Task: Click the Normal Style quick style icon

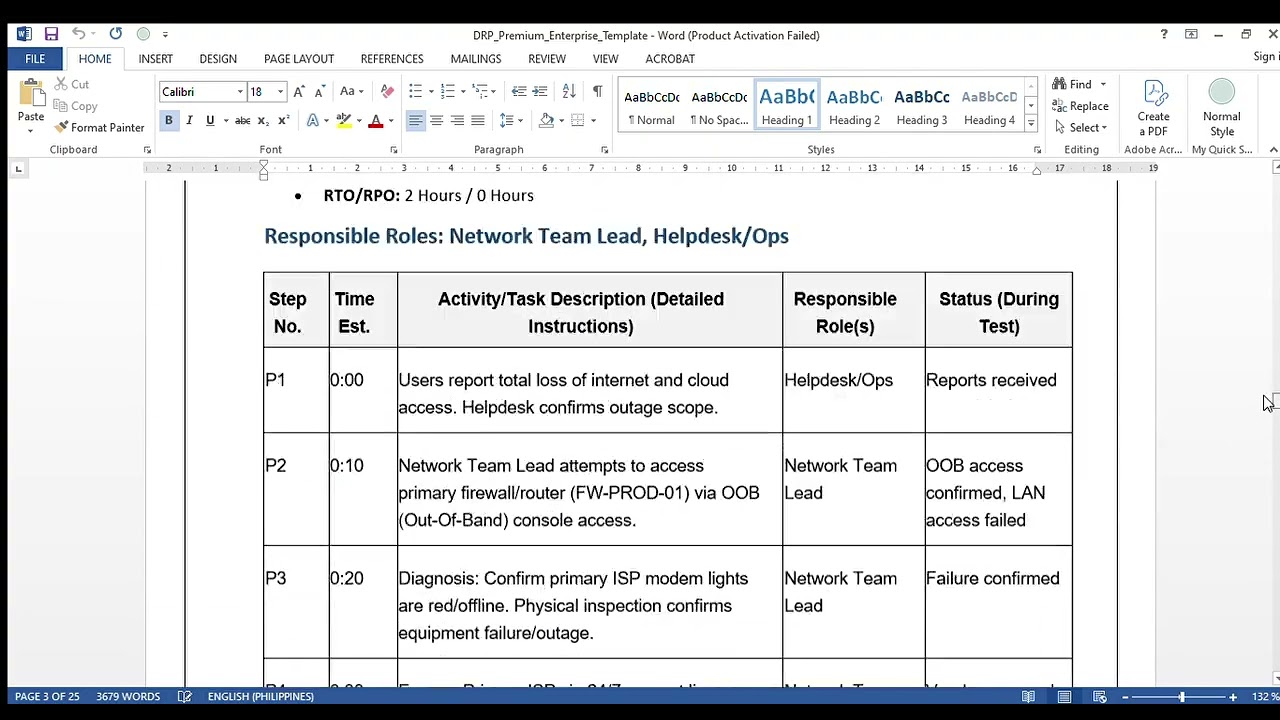Action: click(1222, 108)
